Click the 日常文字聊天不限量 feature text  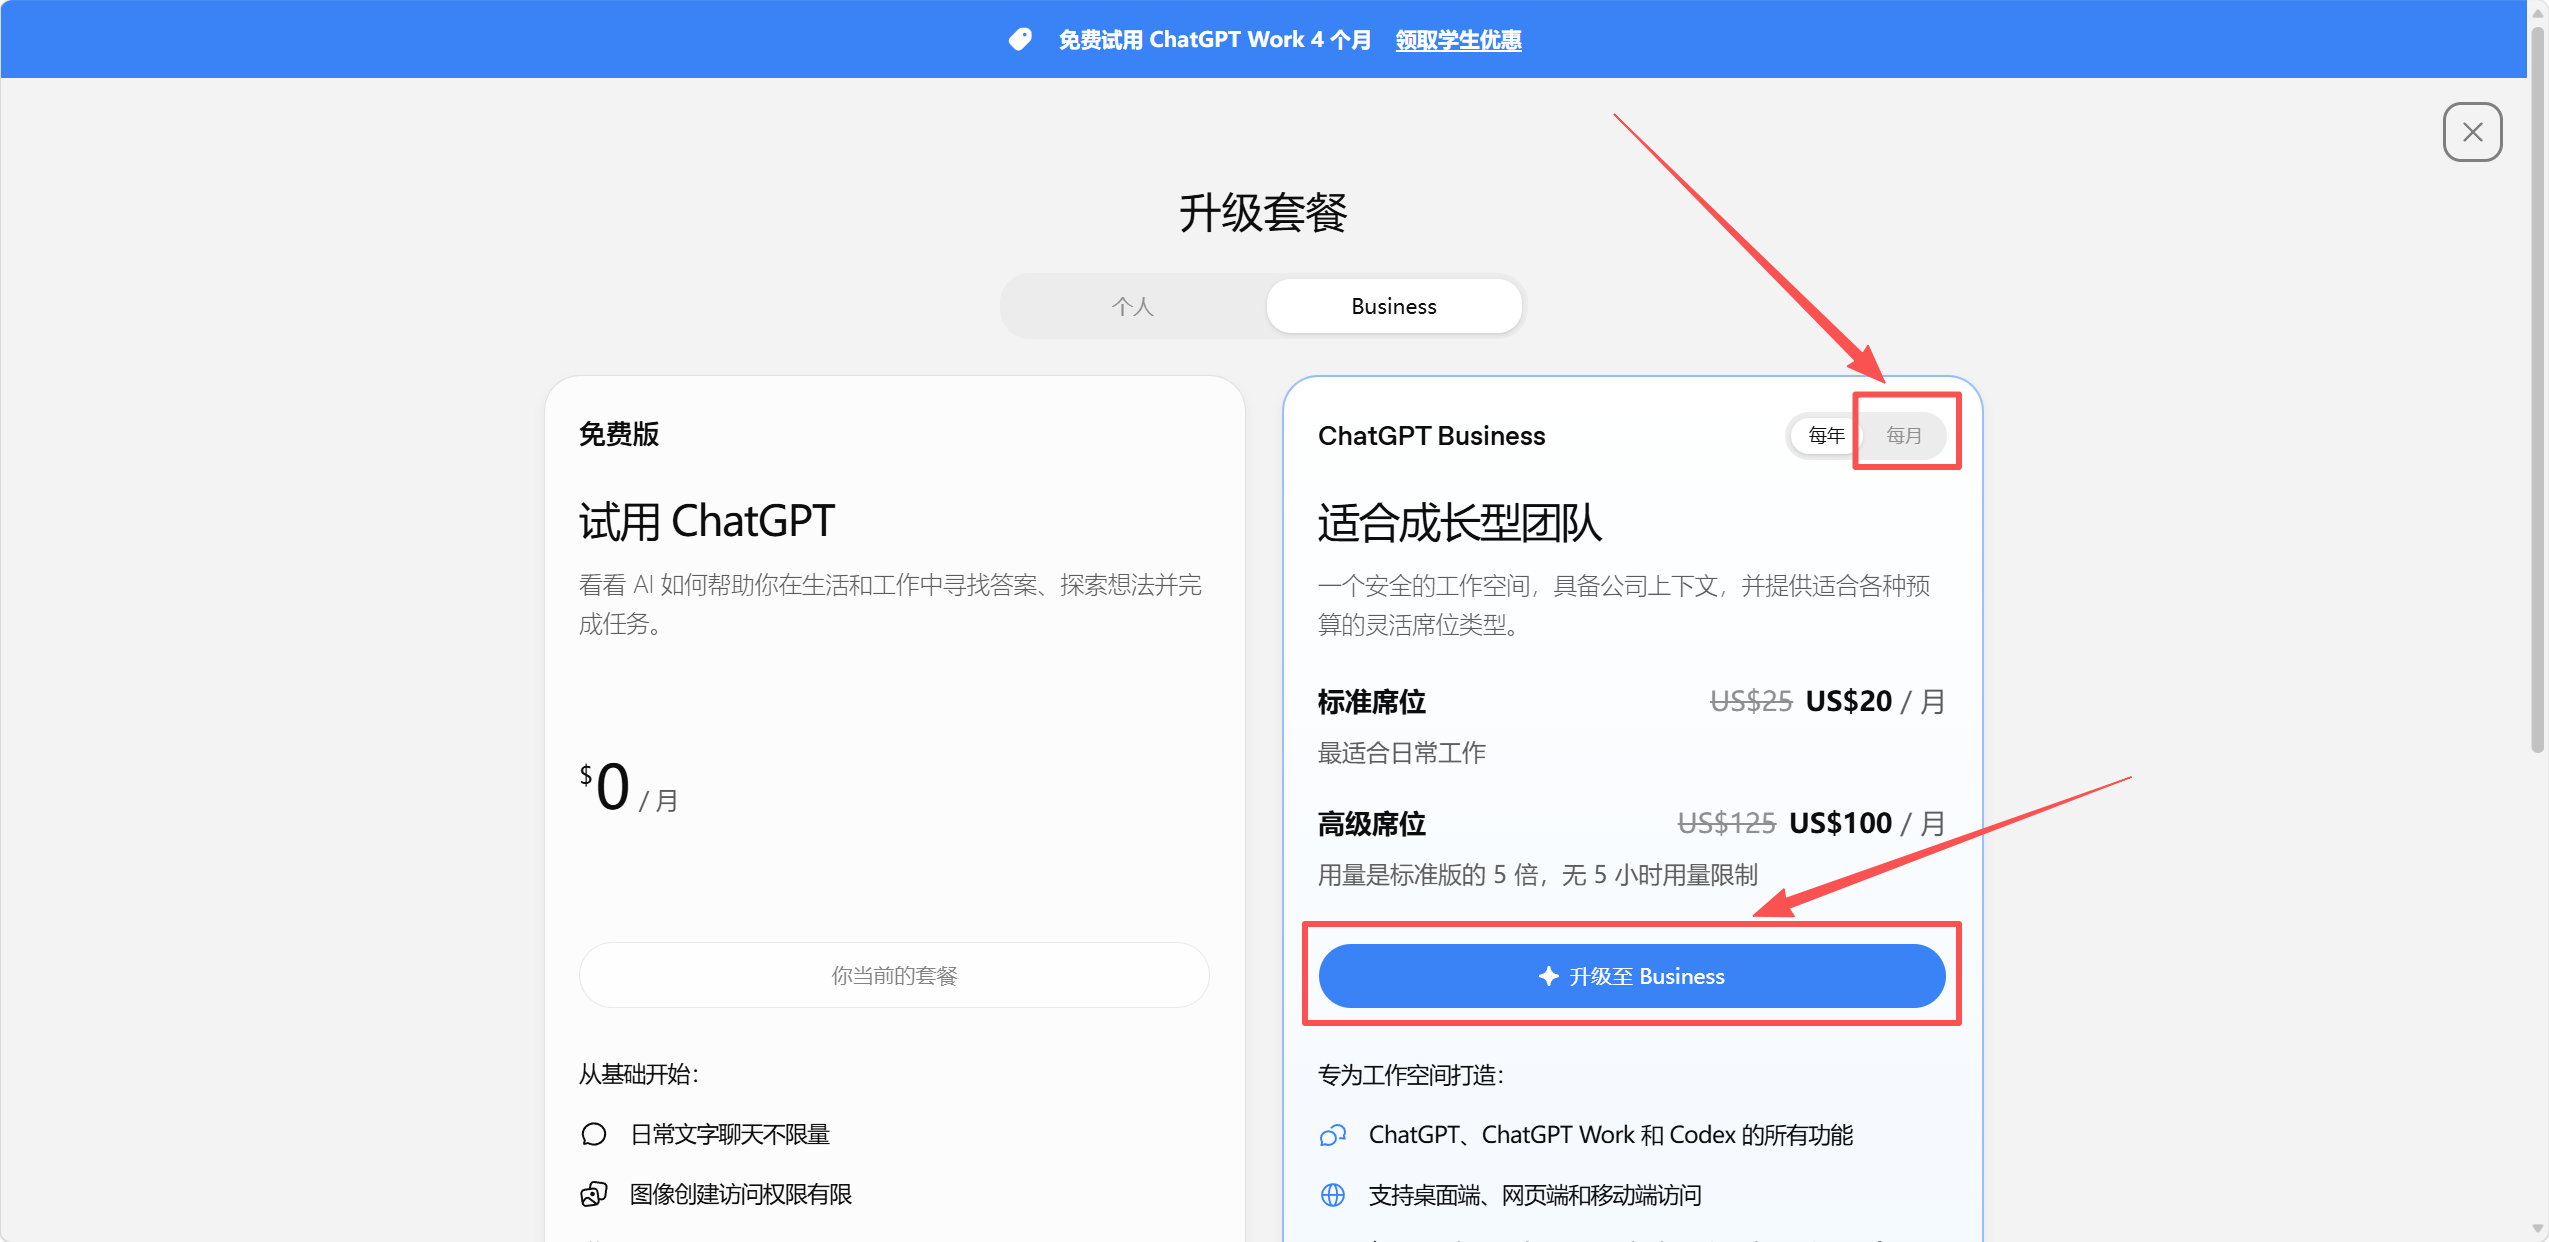pos(730,1134)
